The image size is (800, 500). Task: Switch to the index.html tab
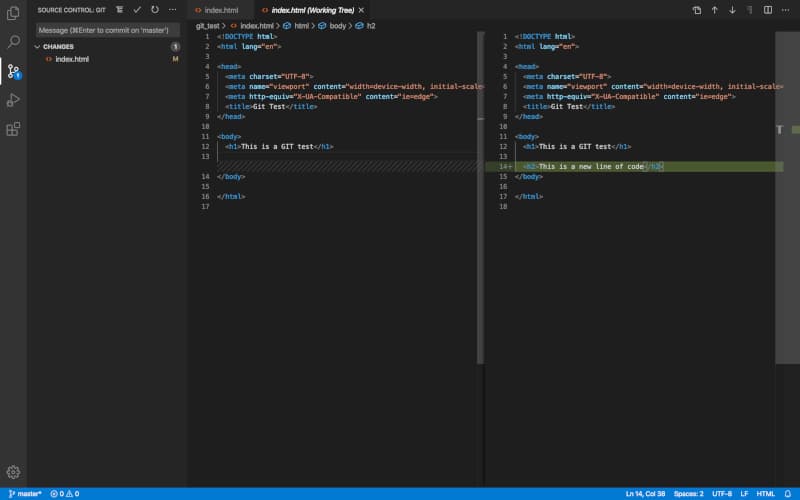coord(221,10)
